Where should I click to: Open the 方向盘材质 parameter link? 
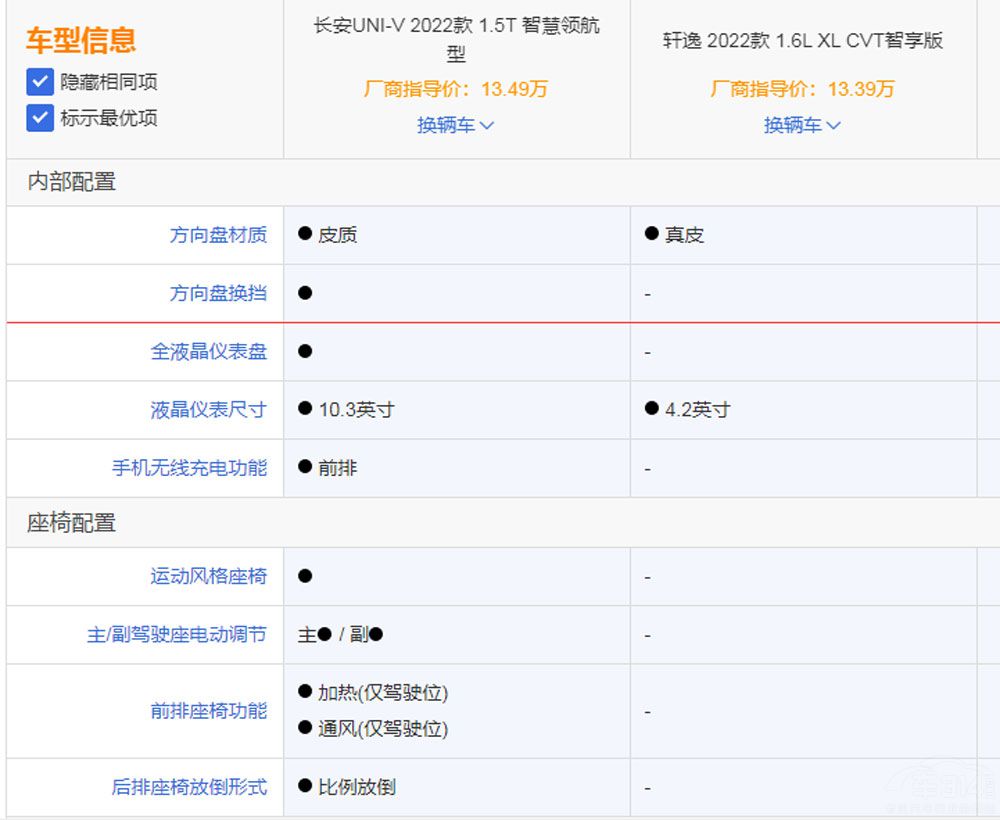219,235
